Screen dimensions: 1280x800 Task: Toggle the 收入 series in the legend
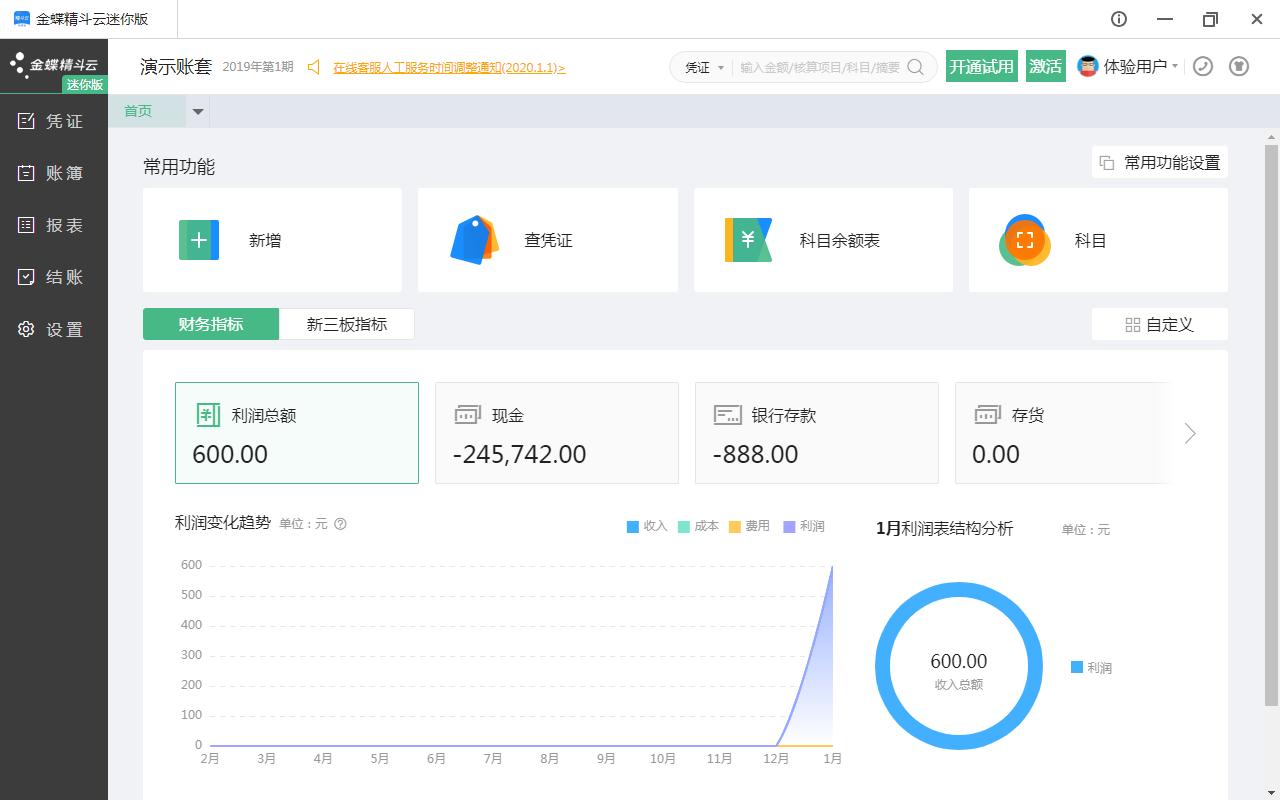click(x=646, y=526)
